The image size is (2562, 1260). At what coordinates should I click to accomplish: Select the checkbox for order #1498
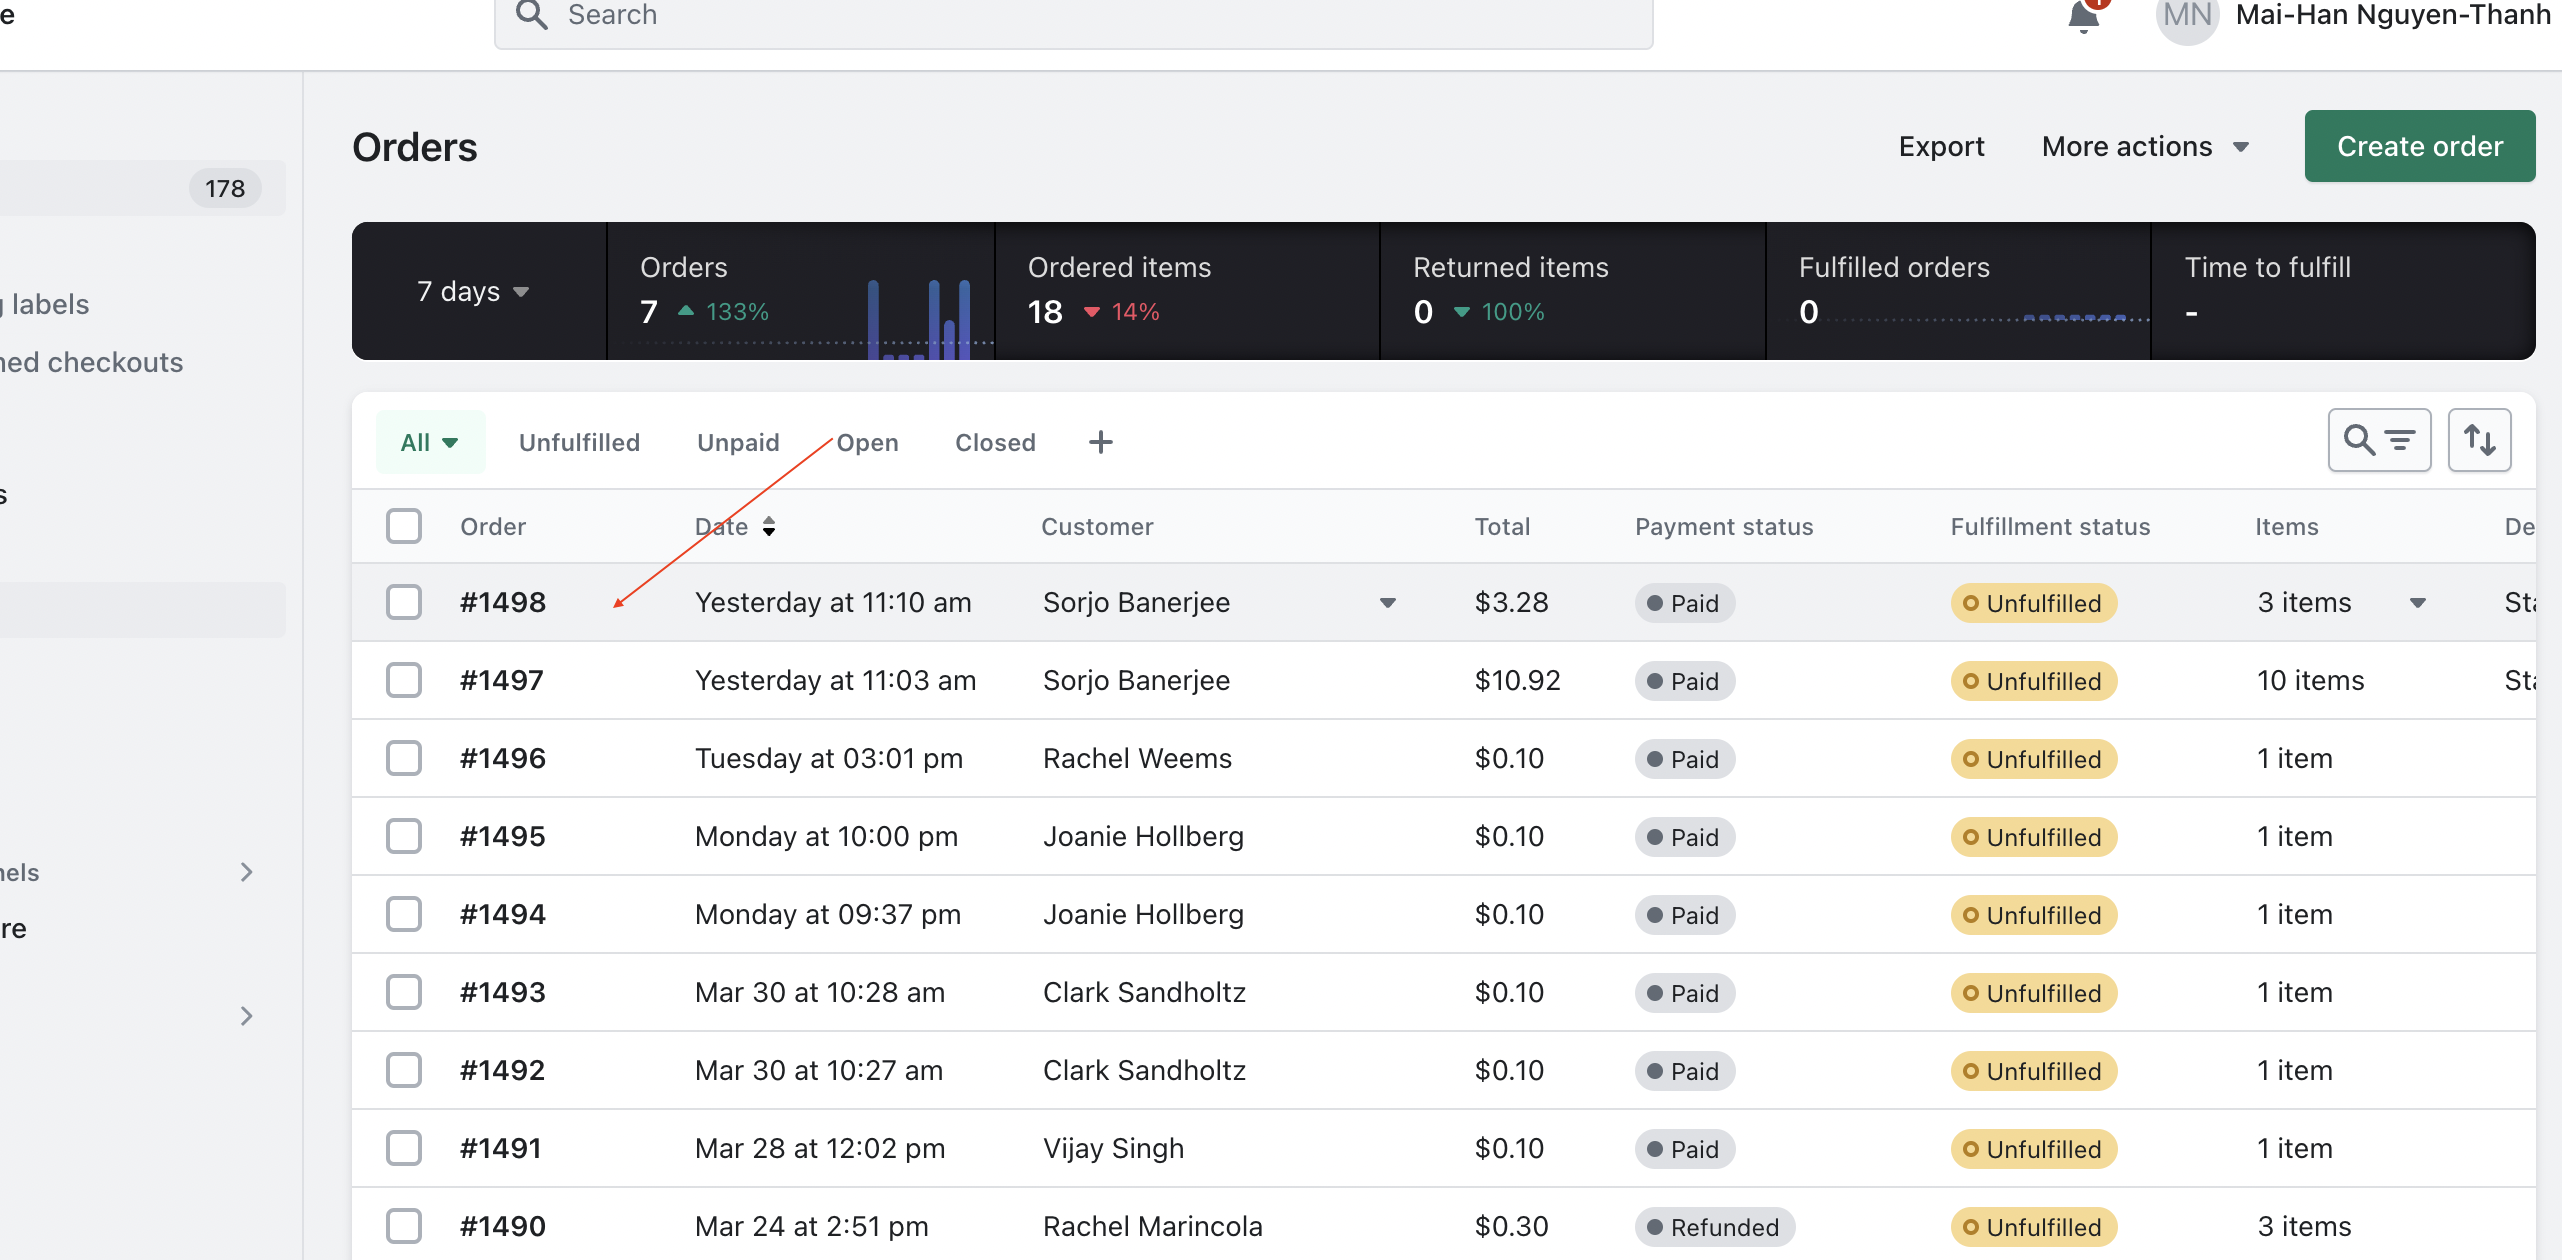click(x=404, y=602)
